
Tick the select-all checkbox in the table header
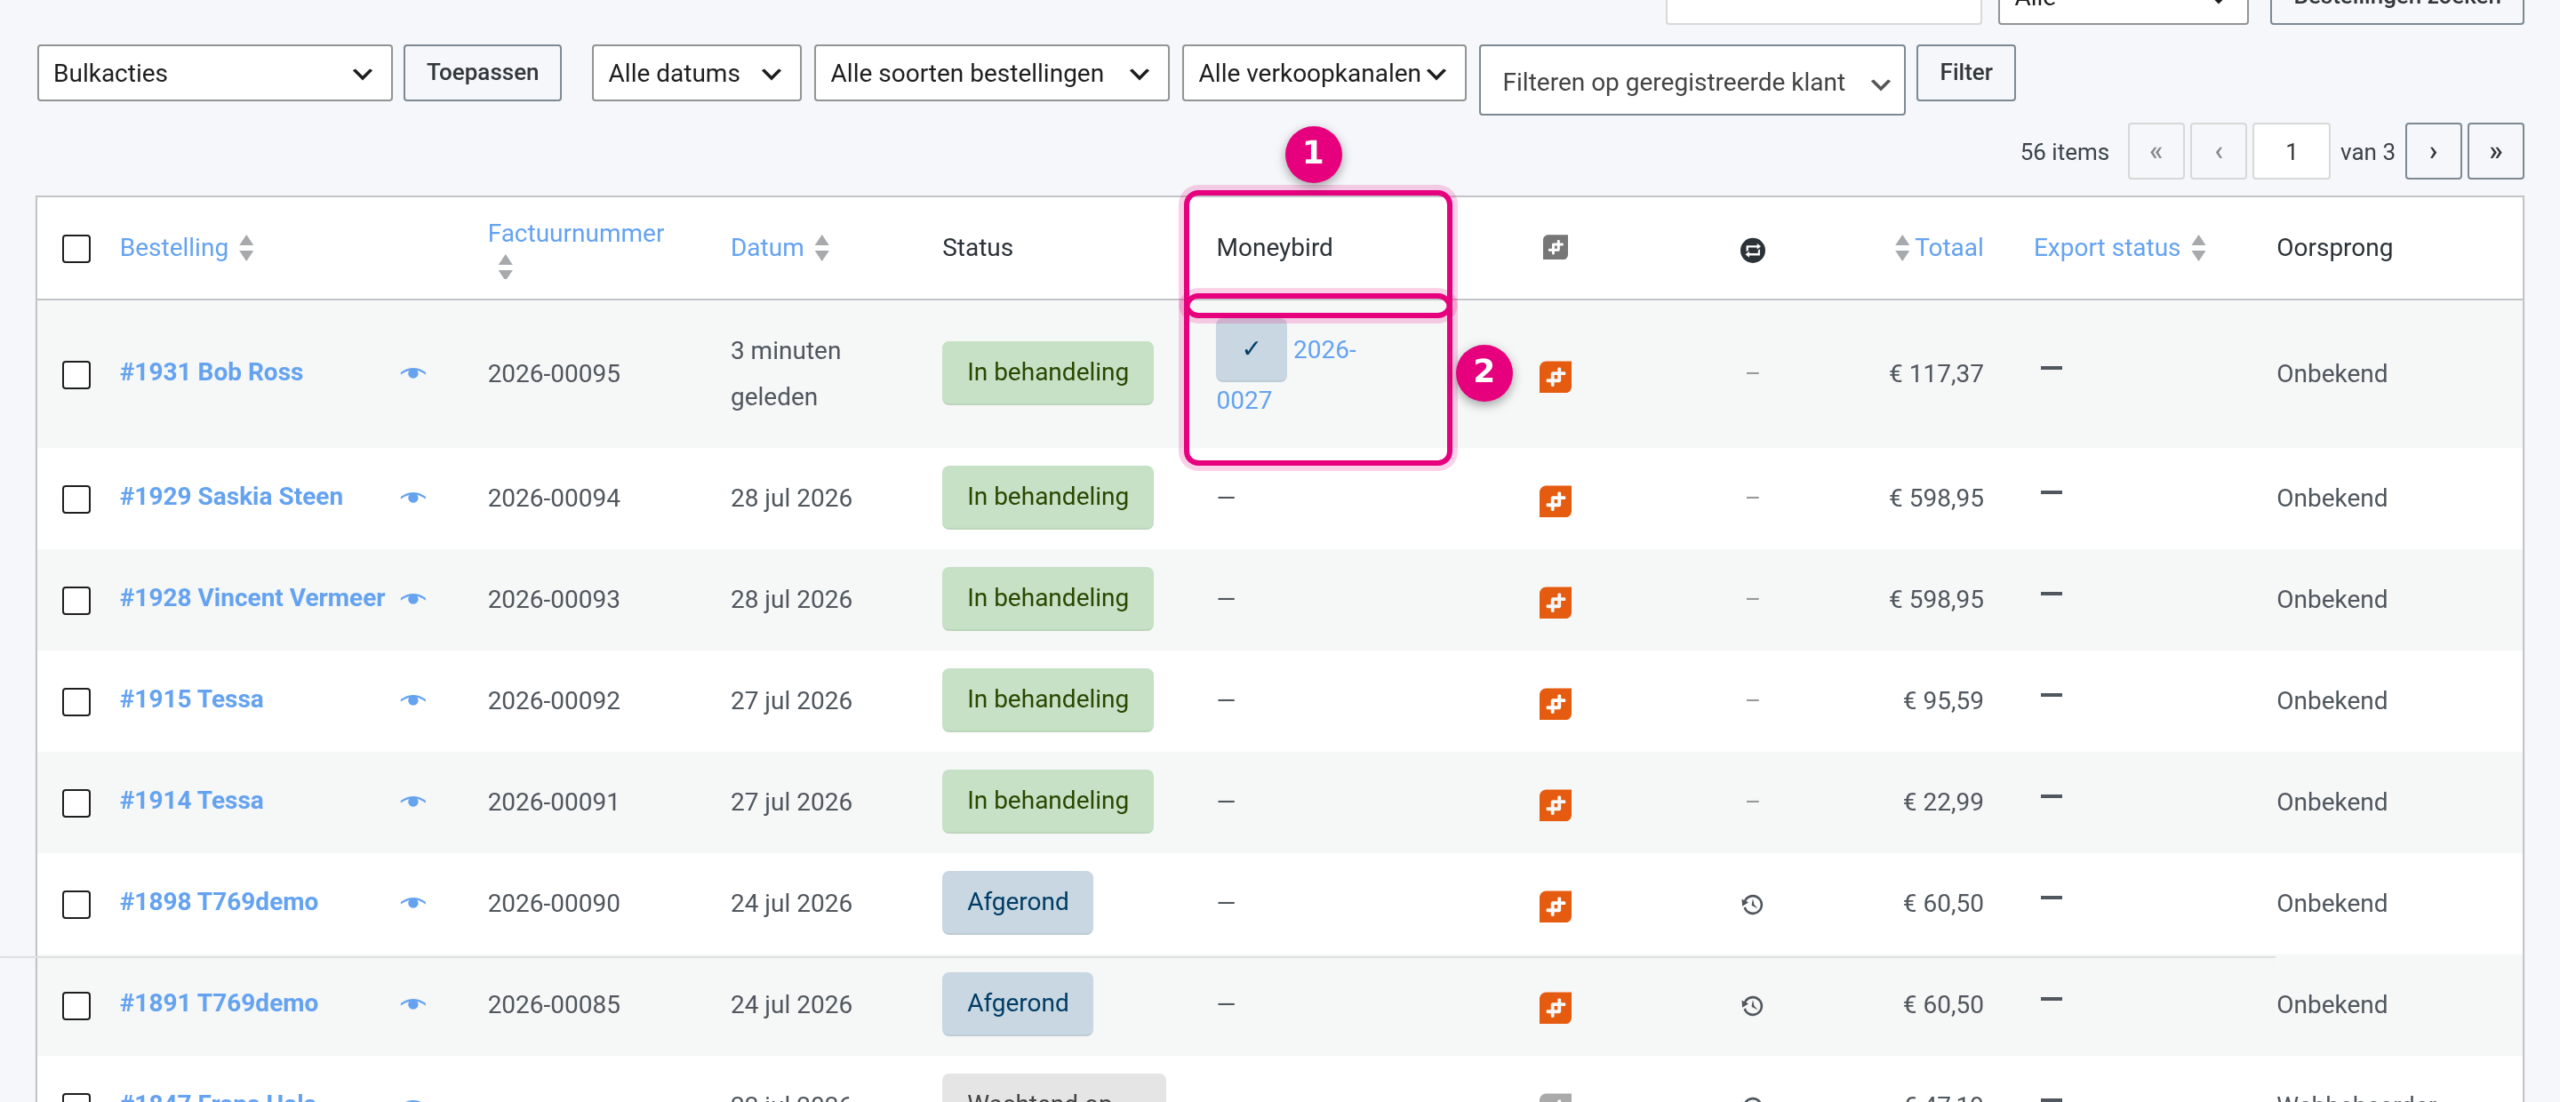[76, 249]
